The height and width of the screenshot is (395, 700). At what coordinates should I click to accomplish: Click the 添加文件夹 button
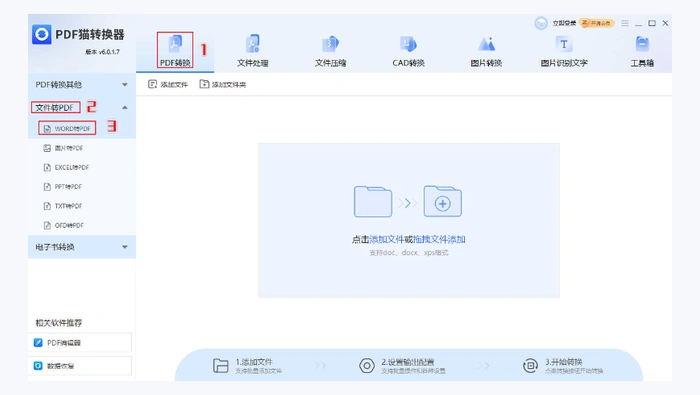tap(222, 84)
